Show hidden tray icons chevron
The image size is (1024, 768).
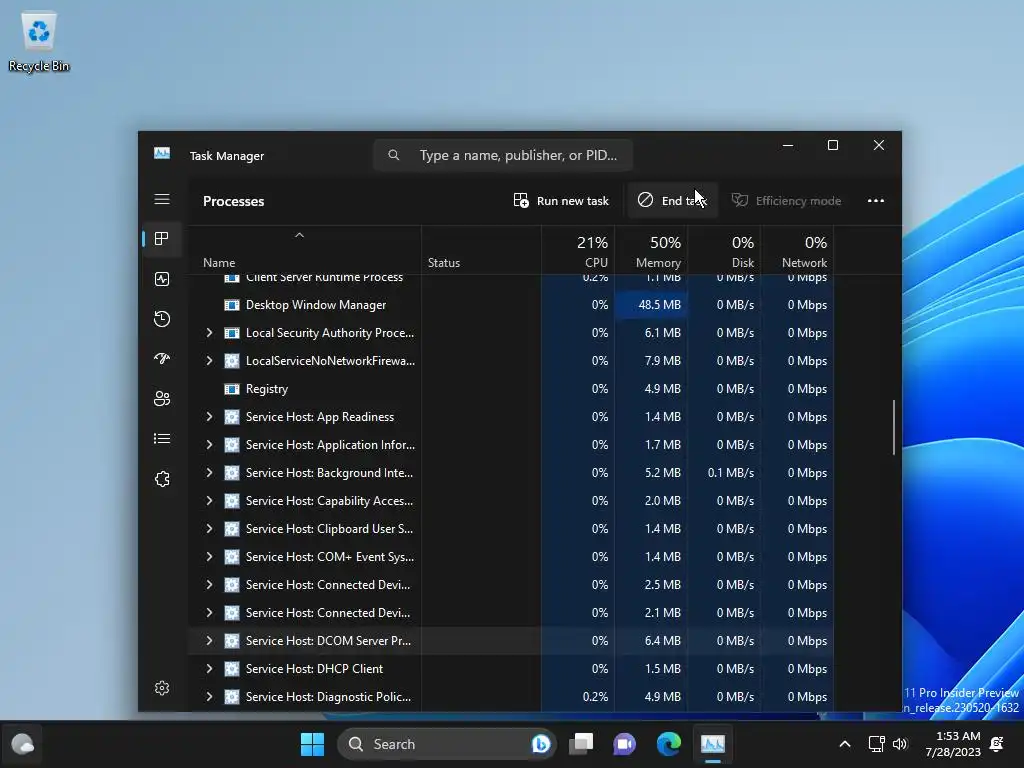tap(844, 744)
